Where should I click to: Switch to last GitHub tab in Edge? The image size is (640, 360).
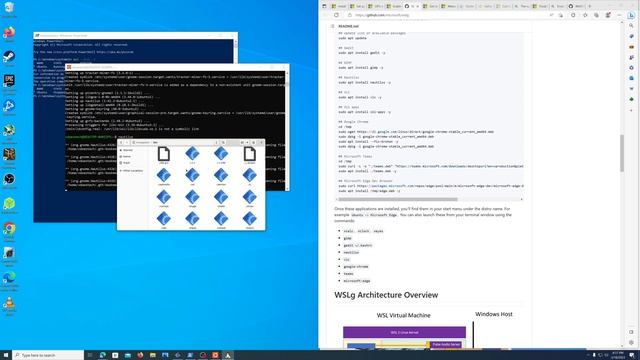click(x=576, y=6)
